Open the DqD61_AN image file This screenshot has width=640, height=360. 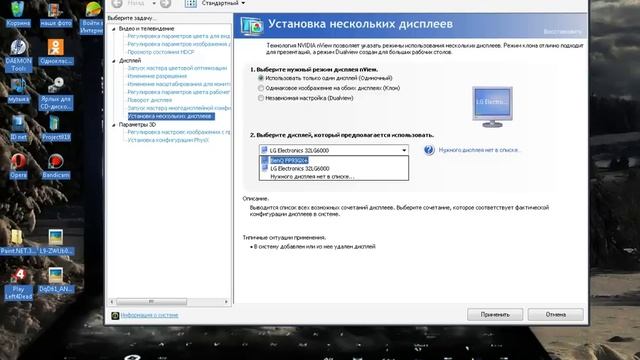click(56, 280)
